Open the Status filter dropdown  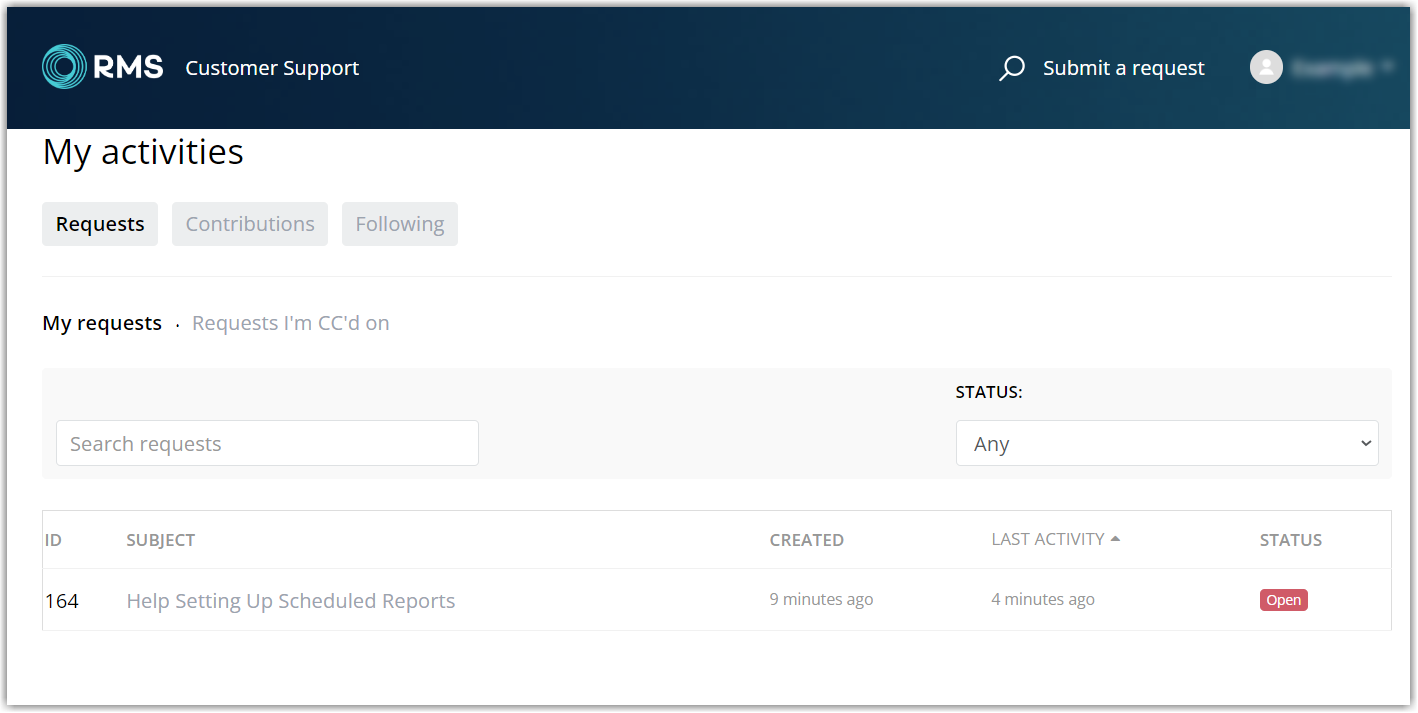coord(1167,443)
